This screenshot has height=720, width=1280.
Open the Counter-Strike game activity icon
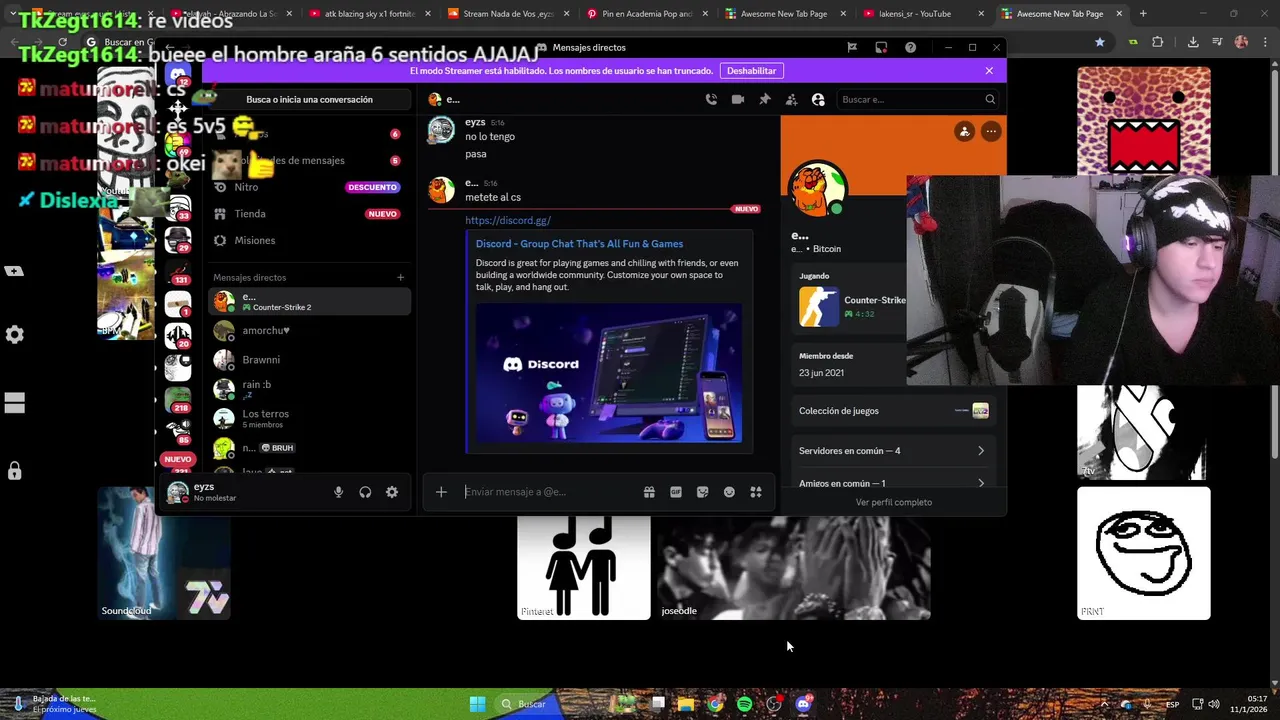(818, 307)
